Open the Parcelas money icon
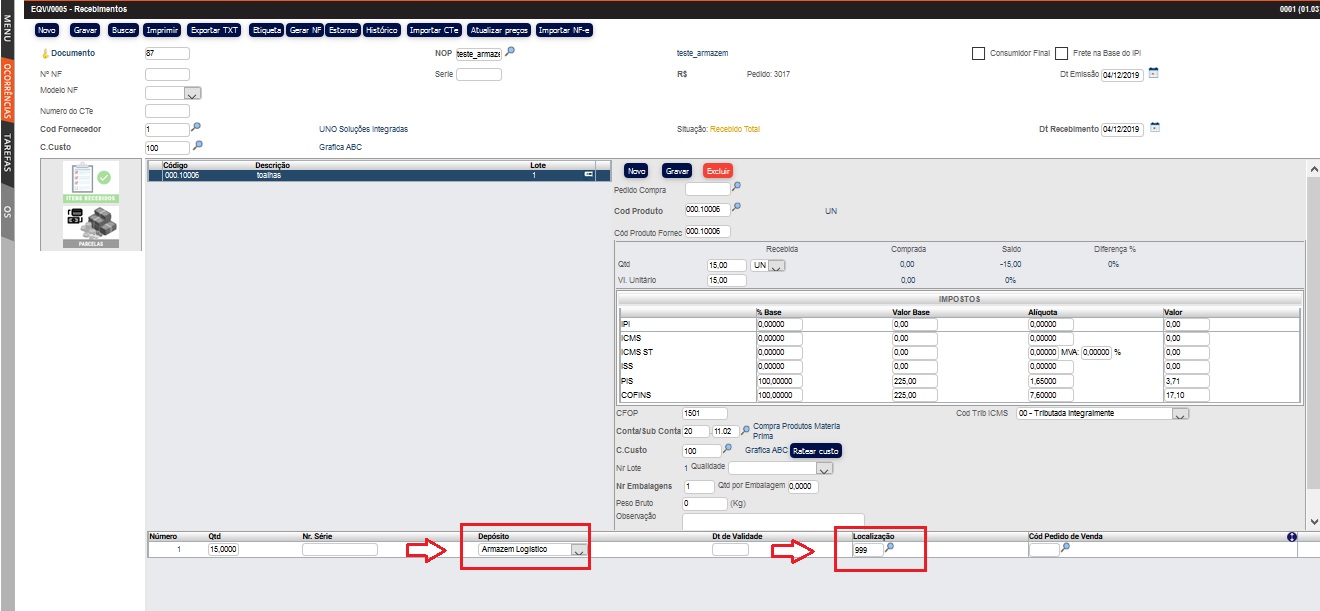Image resolution: width=1320 pixels, height=611 pixels. pyautogui.click(x=91, y=225)
